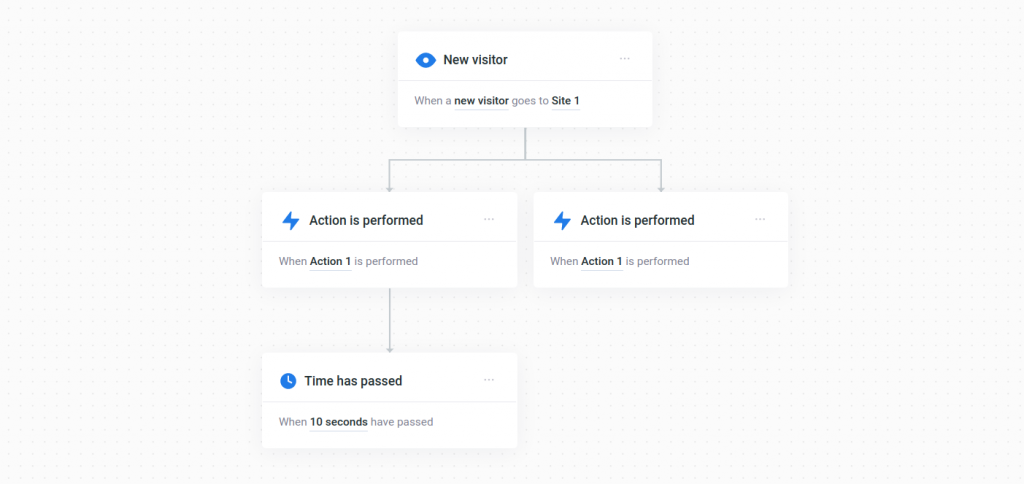Click the connector arrowhead entering right Action card
Screen dimensions: 1024x484
pos(661,189)
